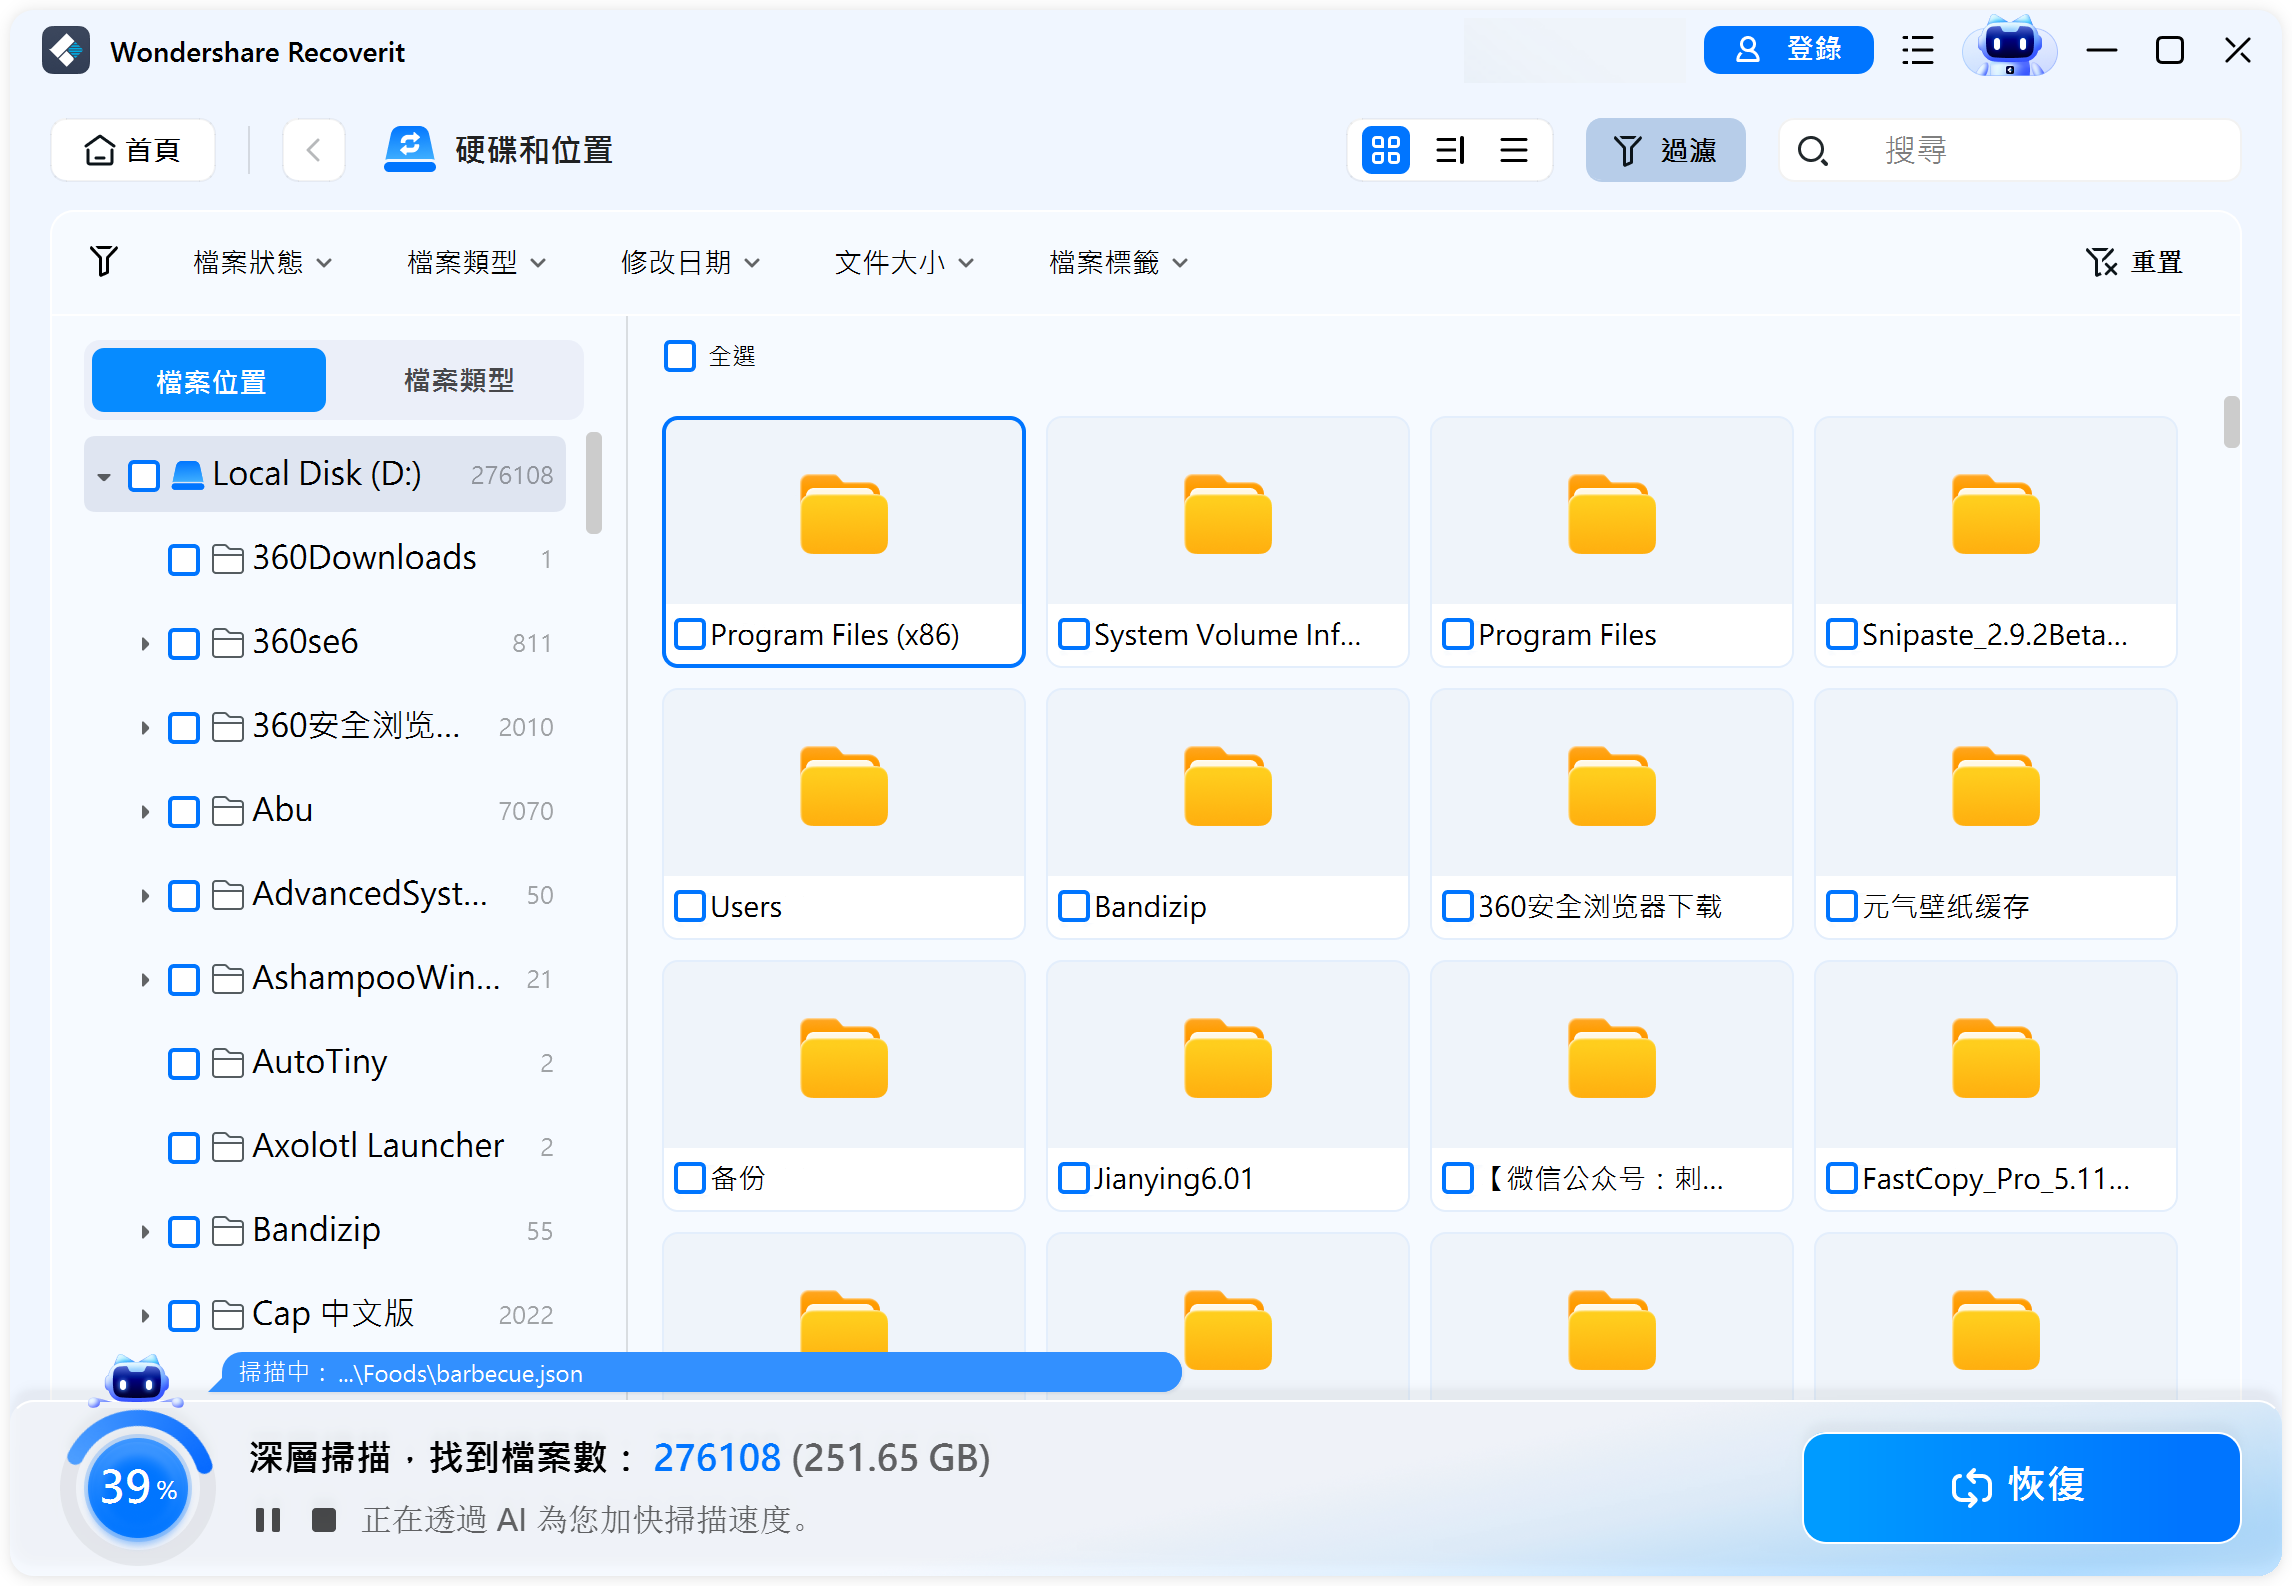The height and width of the screenshot is (1586, 2292).
Task: Click 重置 to reset filters
Action: tap(2134, 262)
